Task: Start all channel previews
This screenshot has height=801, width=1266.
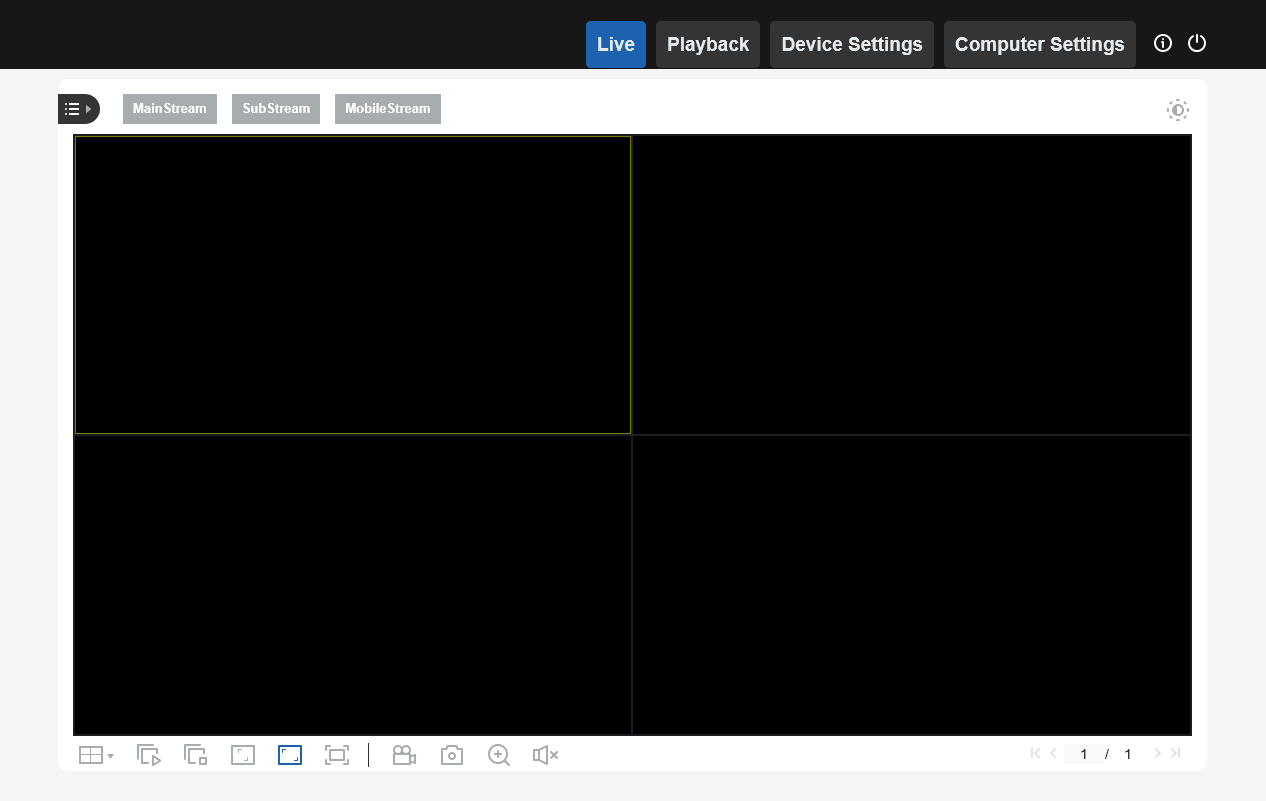Action: 149,755
